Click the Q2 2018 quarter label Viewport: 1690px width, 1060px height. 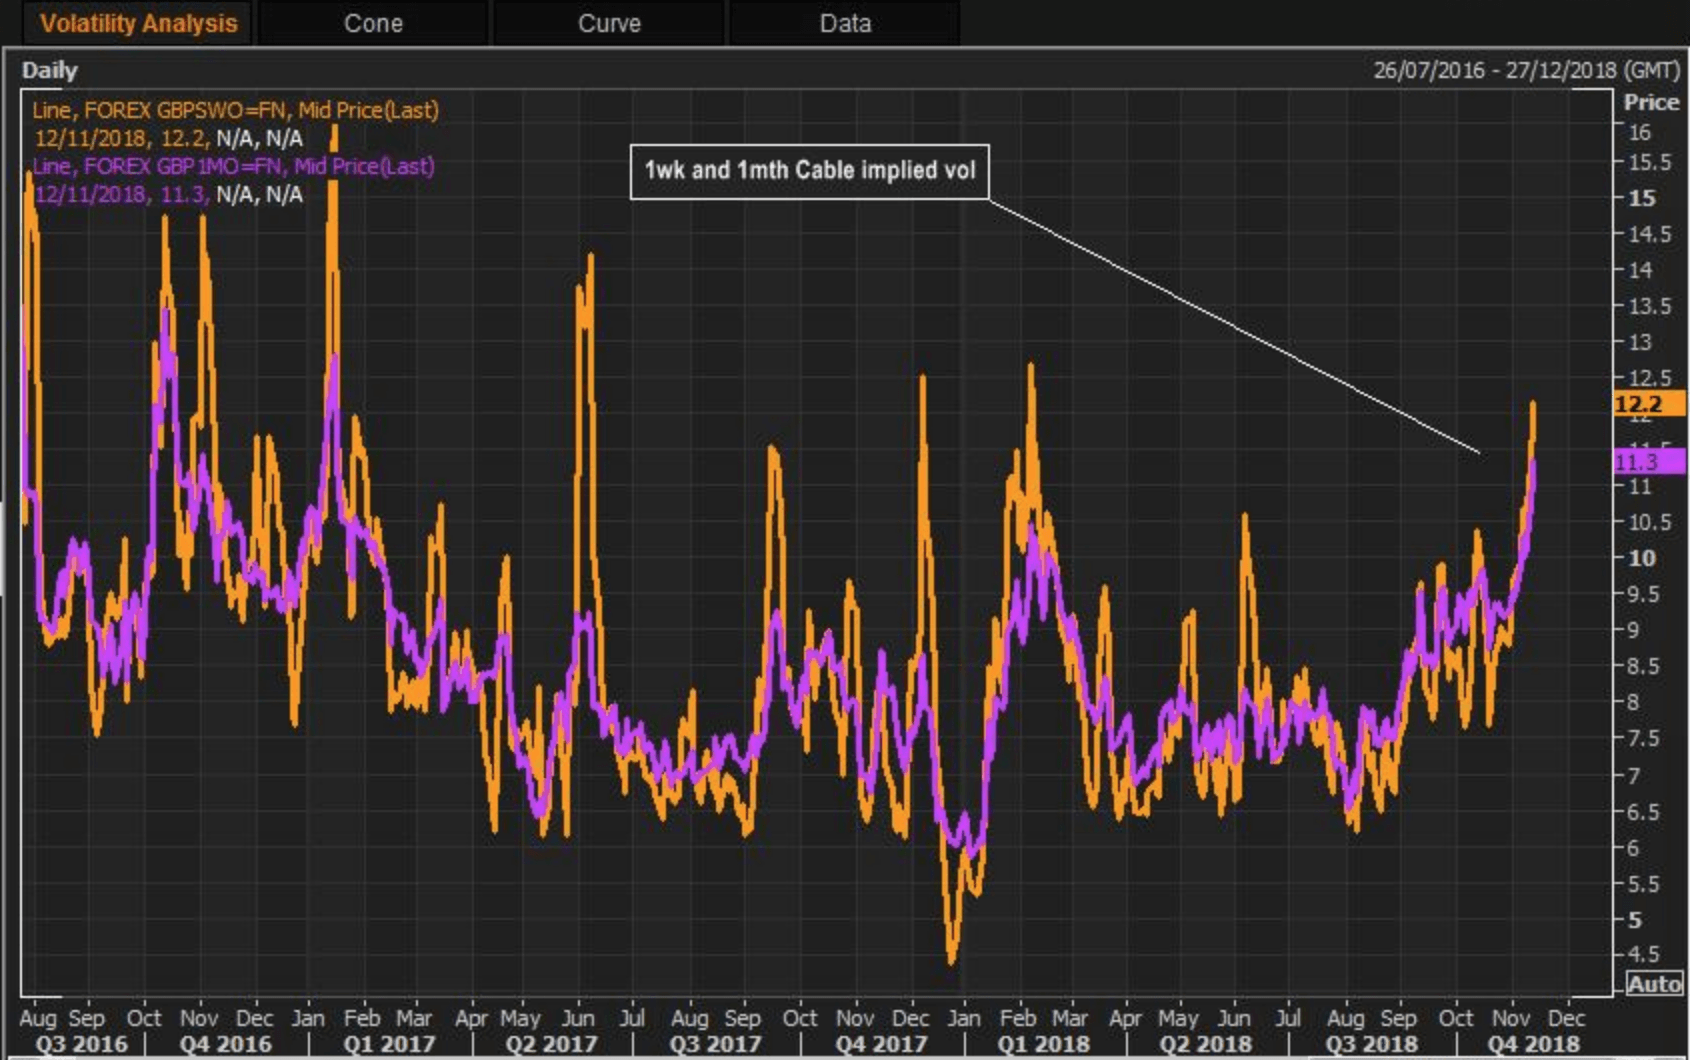pos(1205,1044)
